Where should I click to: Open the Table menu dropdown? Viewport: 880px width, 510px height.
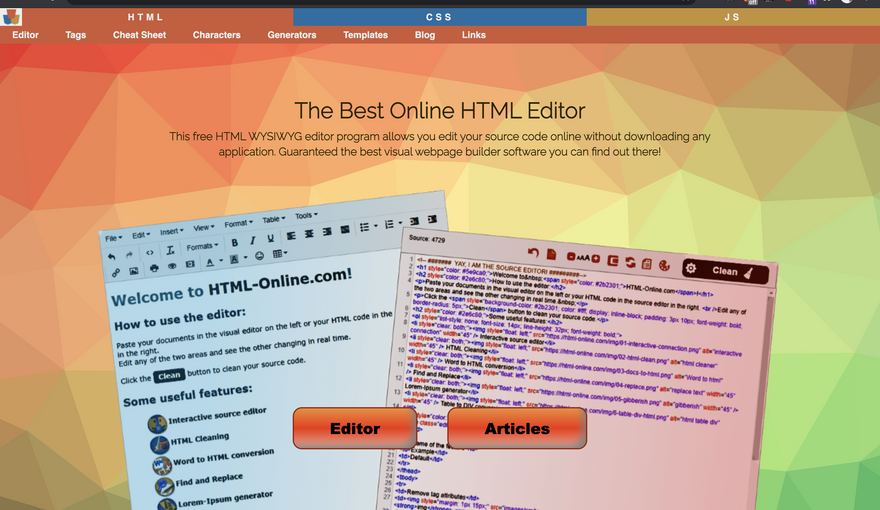pyautogui.click(x=273, y=218)
